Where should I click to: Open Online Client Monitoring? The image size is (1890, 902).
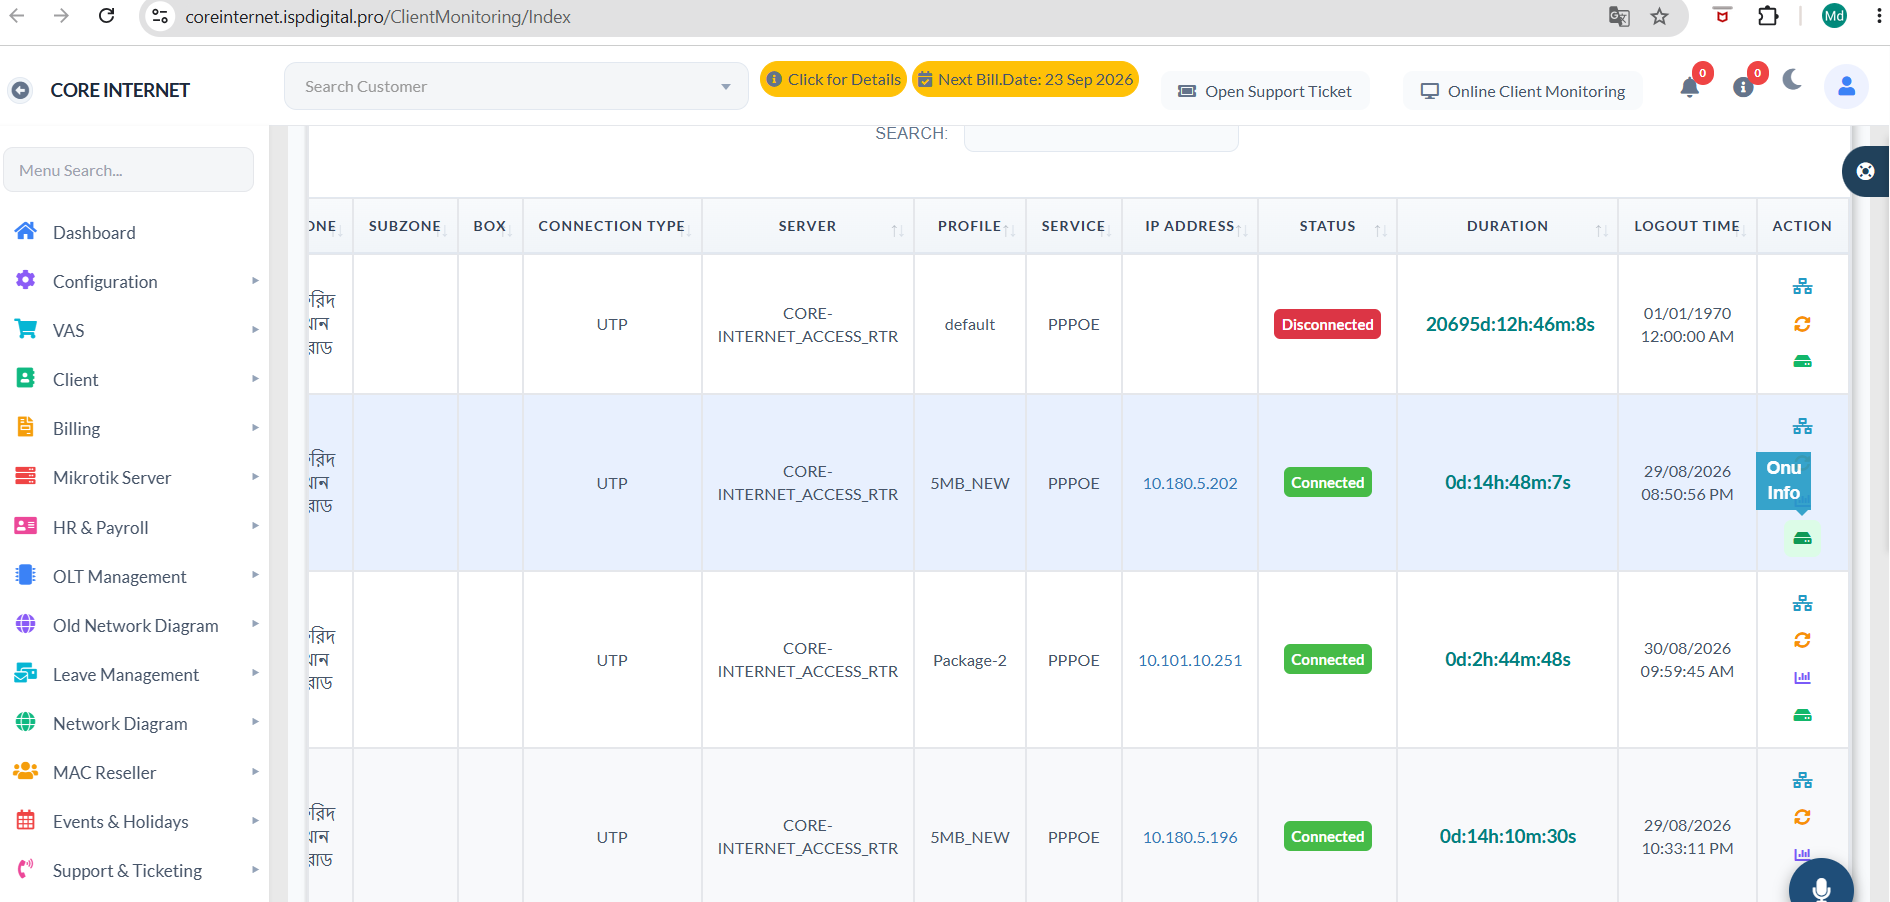click(x=1522, y=91)
